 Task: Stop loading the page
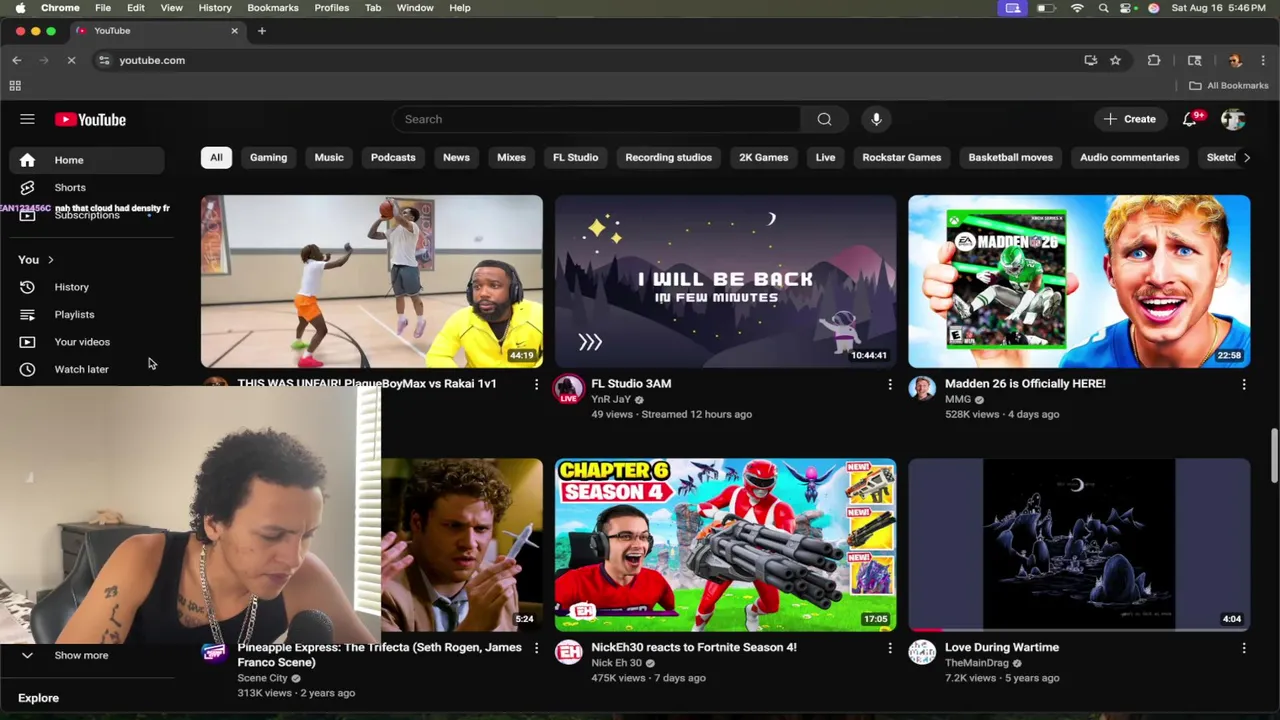pyautogui.click(x=71, y=60)
